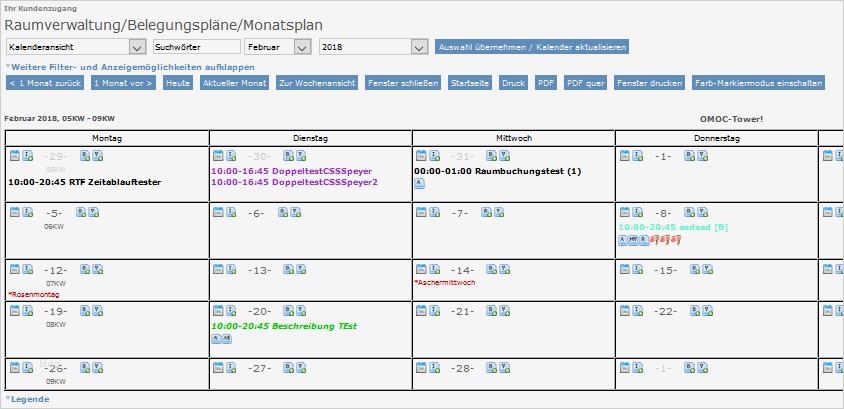Click the OMOC-Tower! room title
Image resolution: width=844 pixels, height=409 pixels.
pos(732,118)
